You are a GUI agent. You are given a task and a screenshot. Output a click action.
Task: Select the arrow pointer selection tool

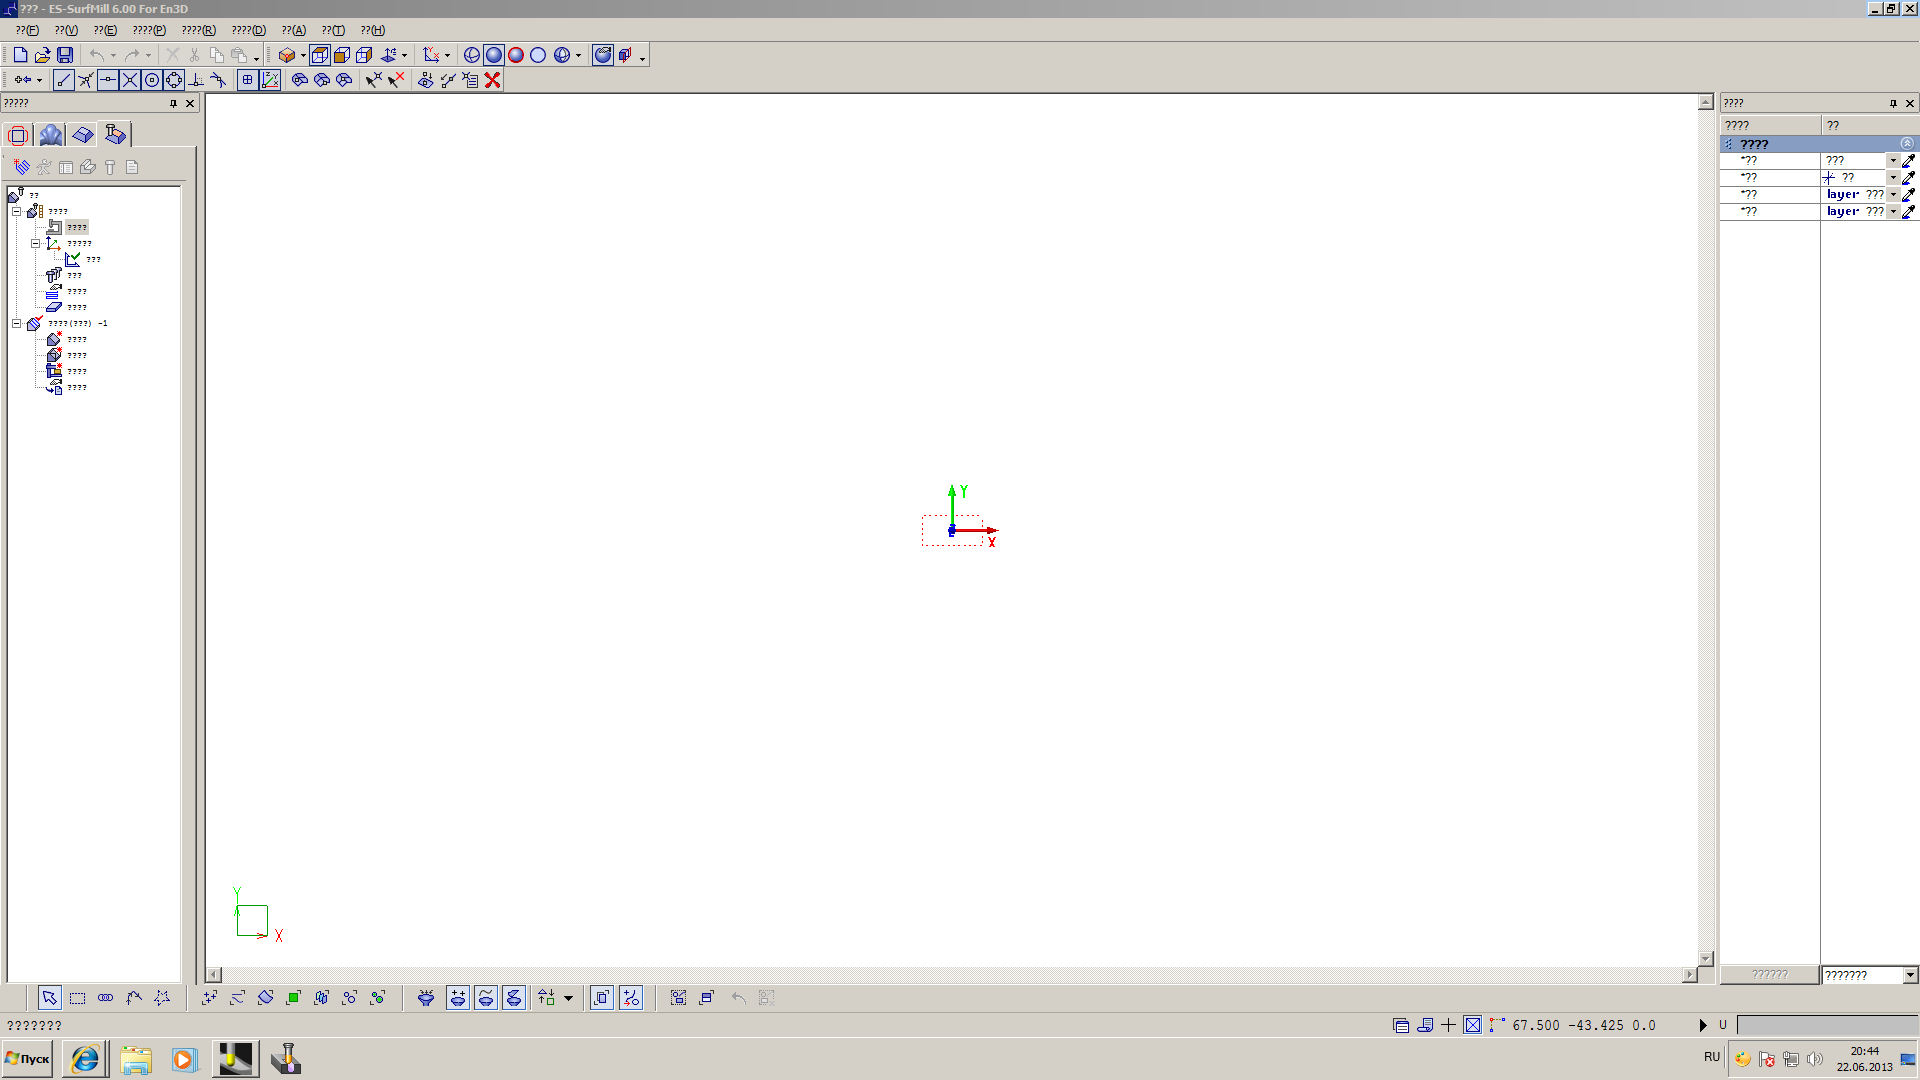click(x=49, y=998)
